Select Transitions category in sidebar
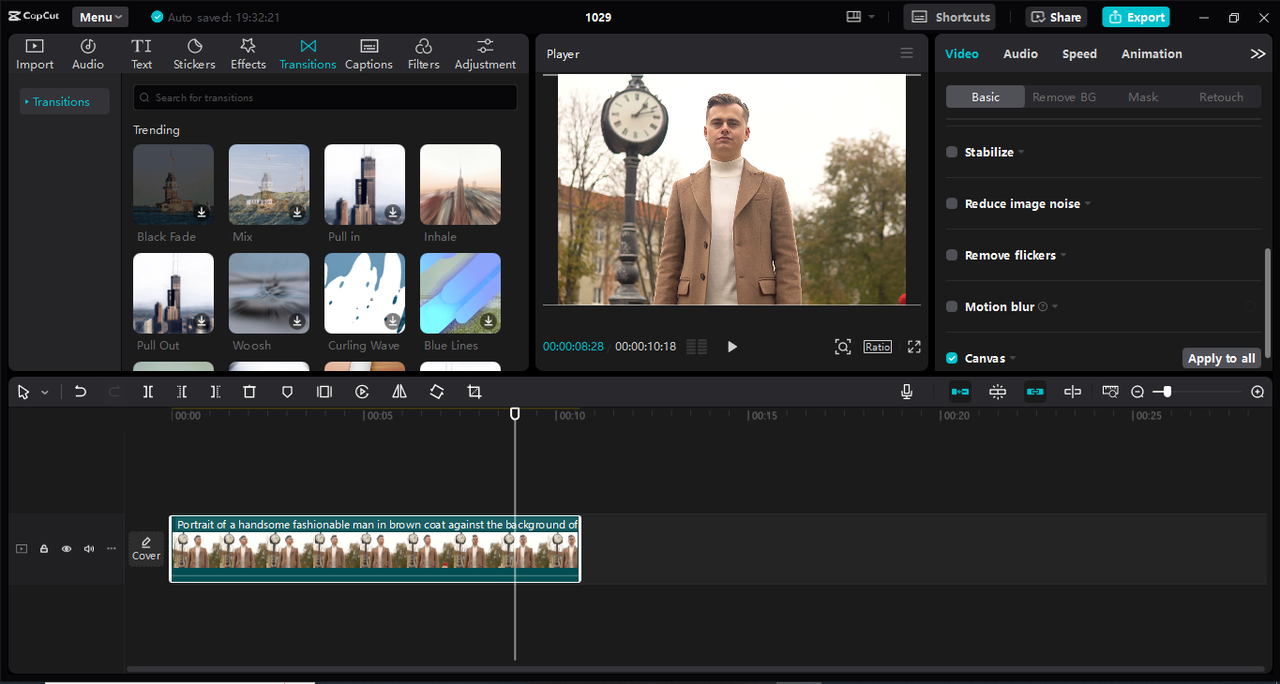This screenshot has width=1280, height=684. (x=64, y=102)
